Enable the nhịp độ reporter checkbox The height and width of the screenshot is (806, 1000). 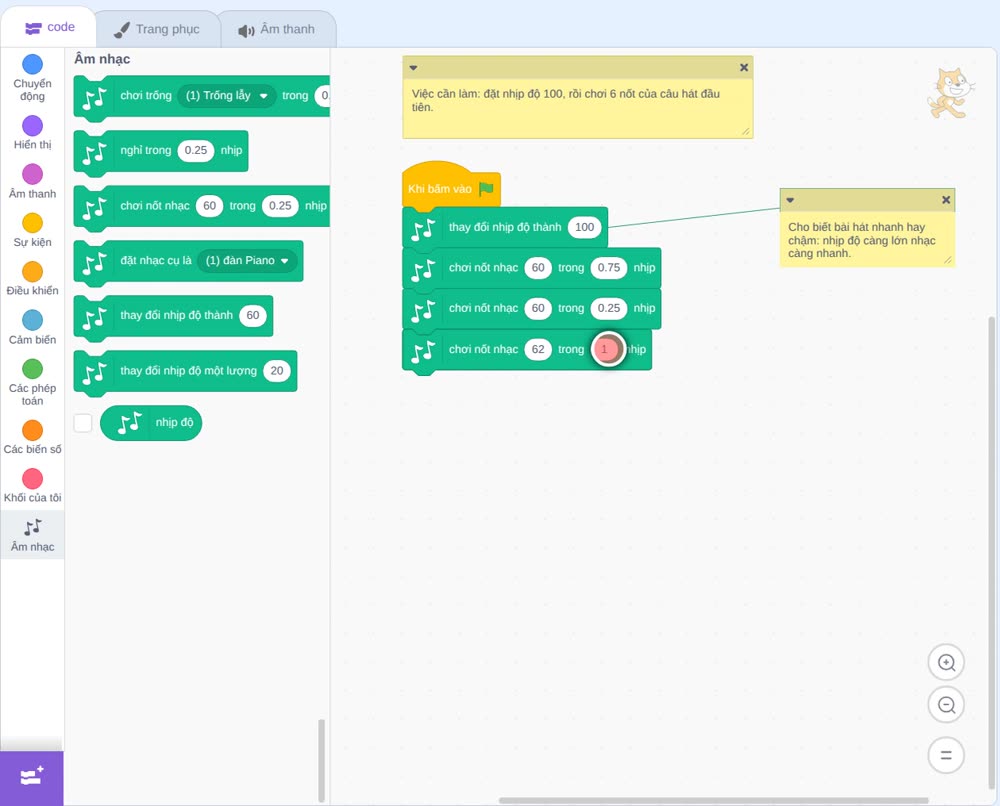(x=83, y=423)
